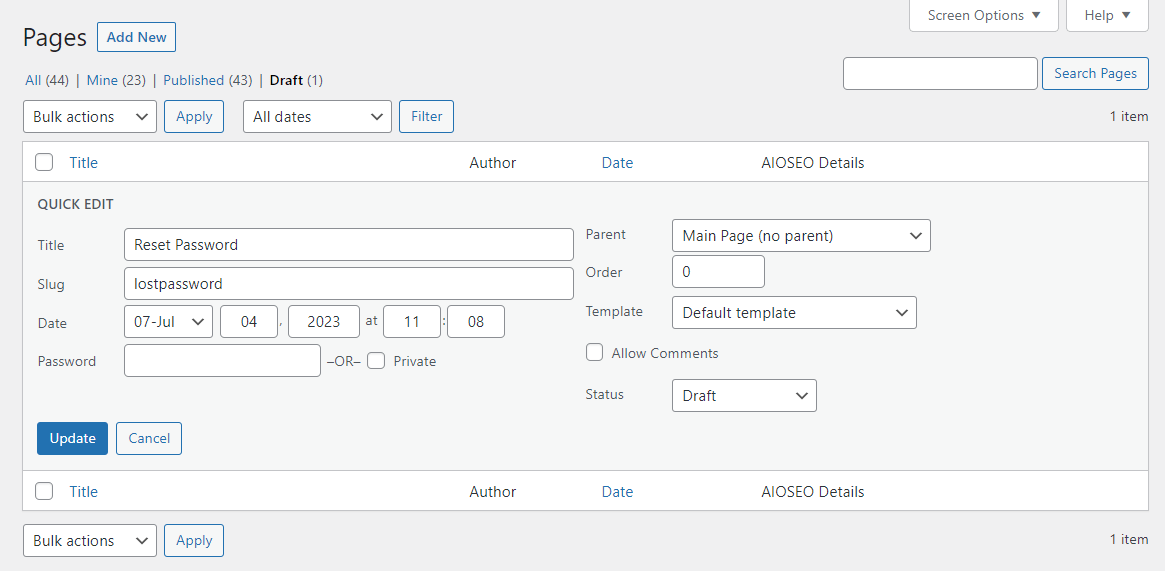The image size is (1165, 571).
Task: Click the Search Pages button
Action: pos(1095,73)
